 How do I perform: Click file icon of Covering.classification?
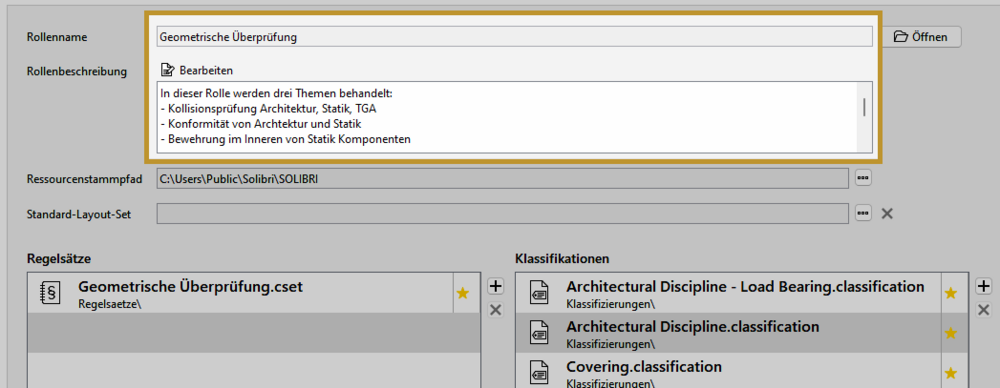(539, 373)
